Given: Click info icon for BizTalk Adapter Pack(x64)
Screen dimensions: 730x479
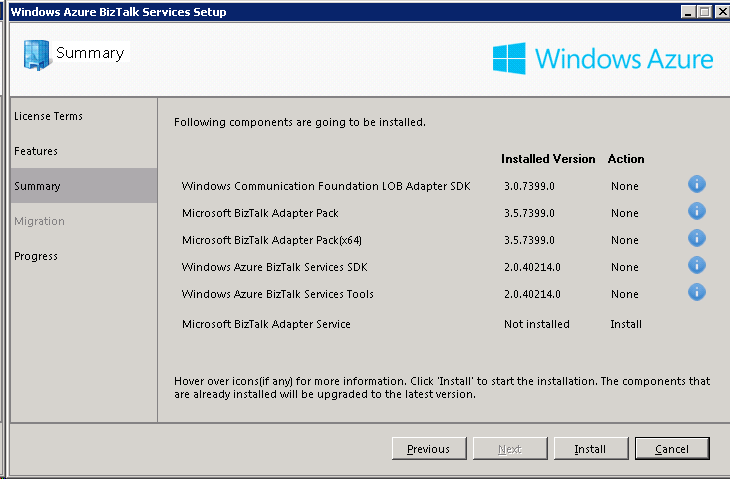Looking at the screenshot, I should click(696, 238).
